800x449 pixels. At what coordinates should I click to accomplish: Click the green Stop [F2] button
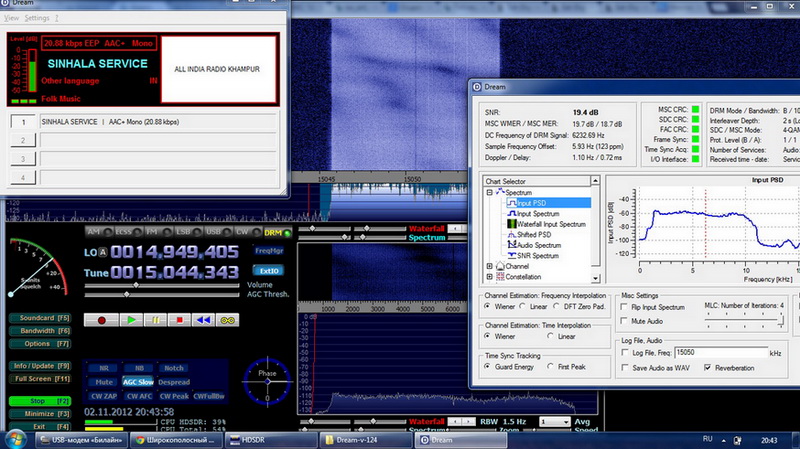tap(40, 401)
